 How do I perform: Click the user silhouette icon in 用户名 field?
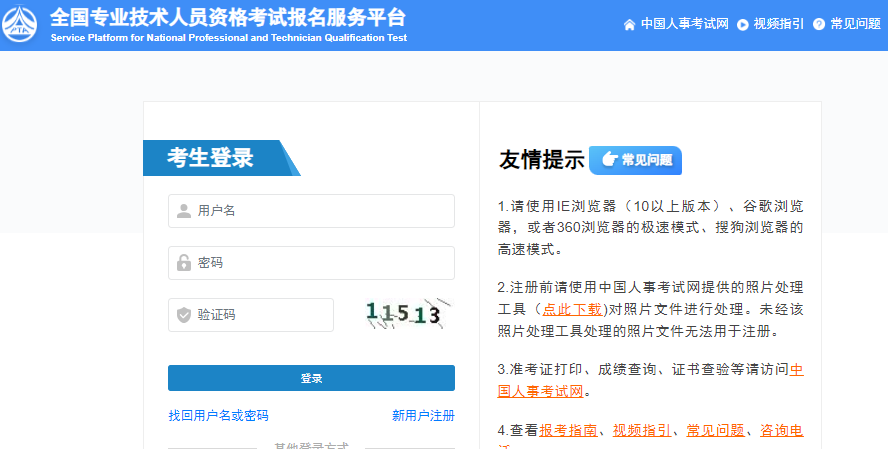click(184, 211)
